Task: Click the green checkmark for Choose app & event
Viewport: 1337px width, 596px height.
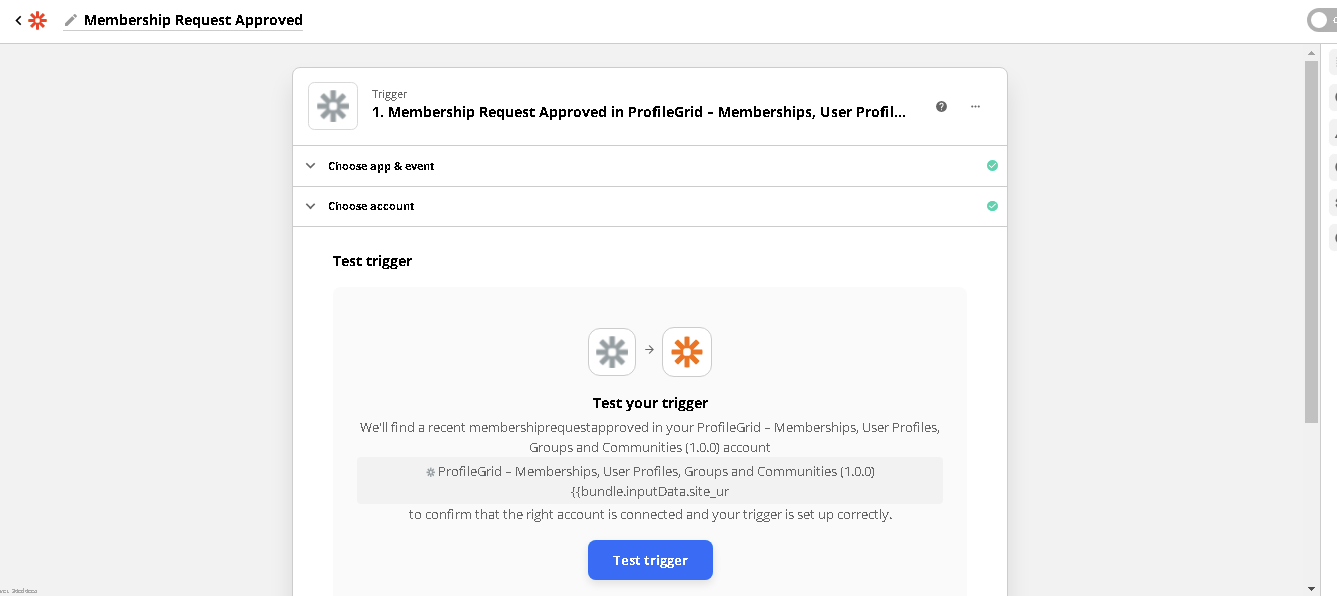Action: [992, 166]
